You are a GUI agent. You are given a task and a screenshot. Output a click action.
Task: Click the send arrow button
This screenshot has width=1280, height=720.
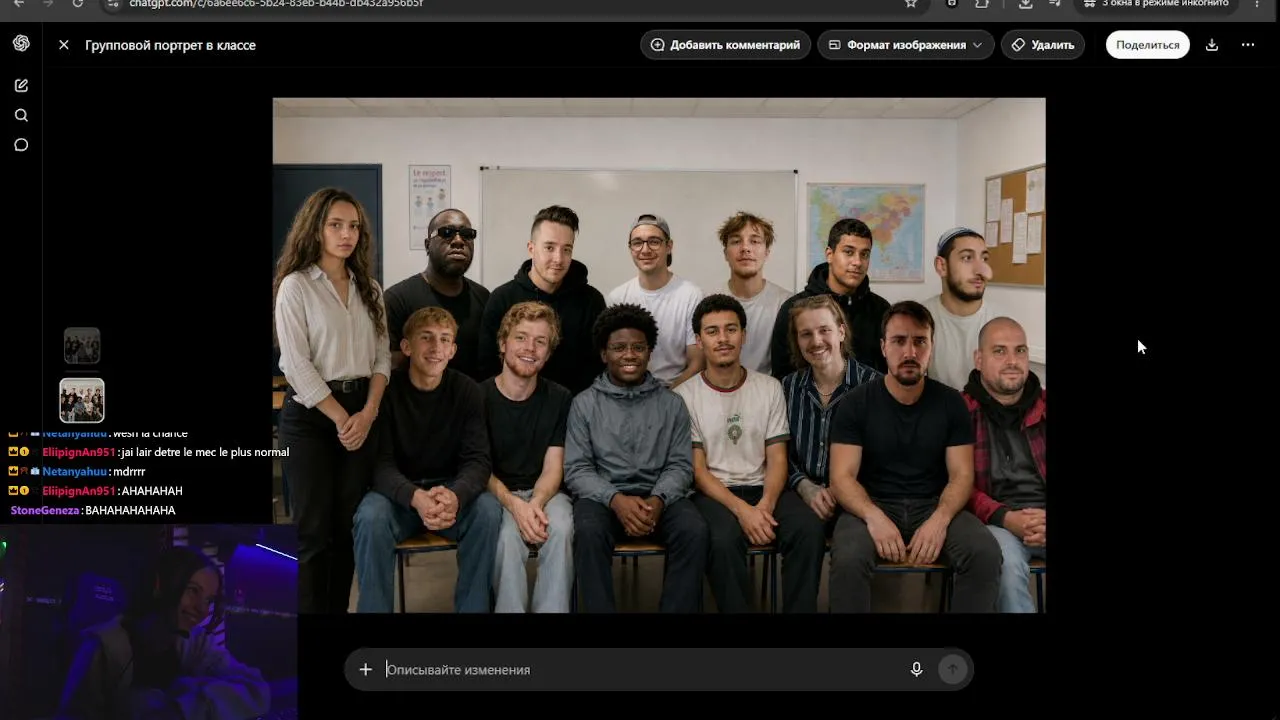952,670
